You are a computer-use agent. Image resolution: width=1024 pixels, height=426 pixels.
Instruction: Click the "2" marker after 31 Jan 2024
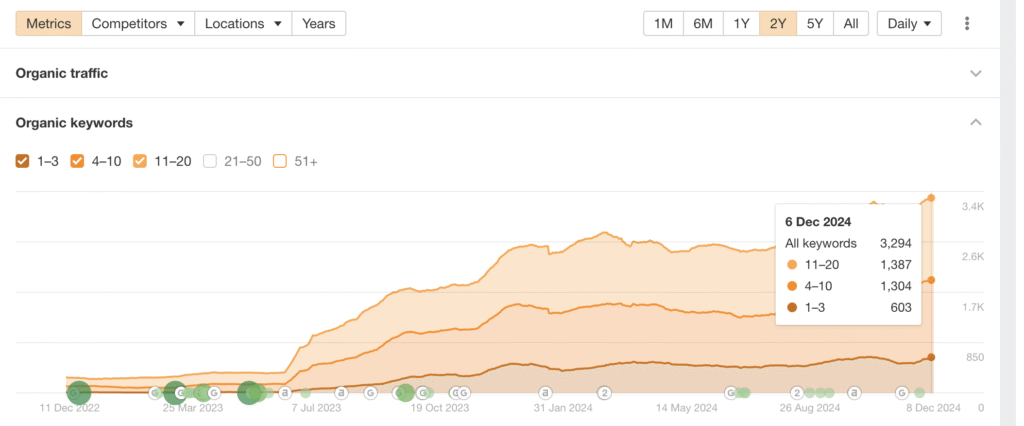604,393
